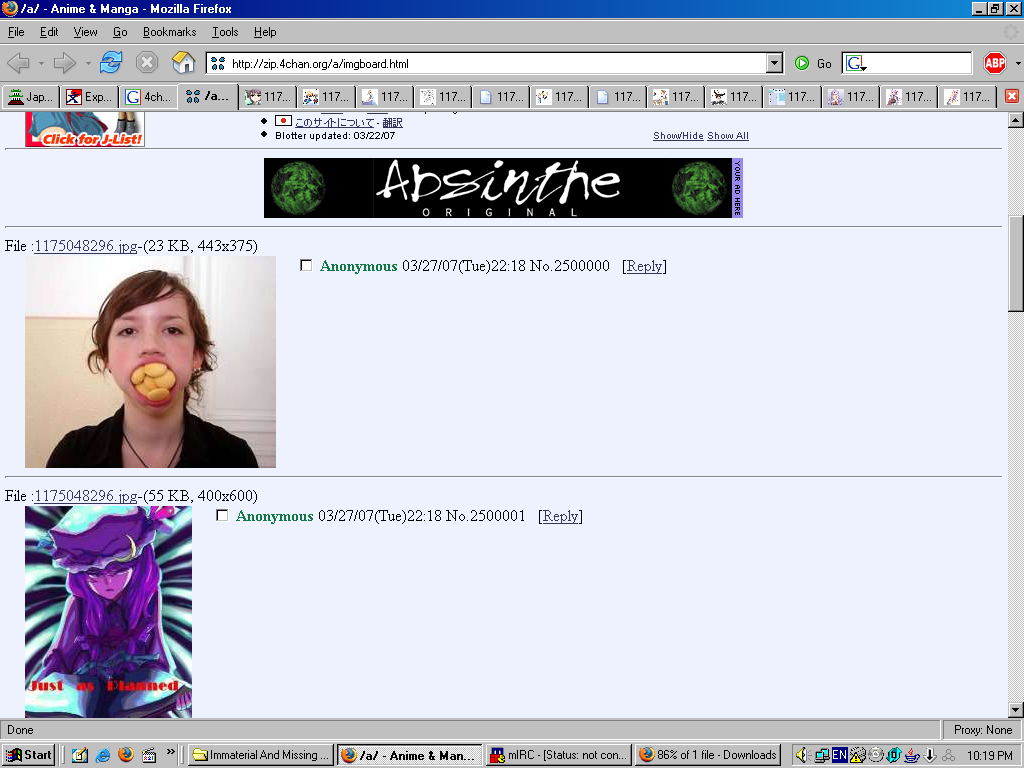Launch Internet Explorer from Quick Launch
Screen dimensions: 1024x768
(x=103, y=755)
